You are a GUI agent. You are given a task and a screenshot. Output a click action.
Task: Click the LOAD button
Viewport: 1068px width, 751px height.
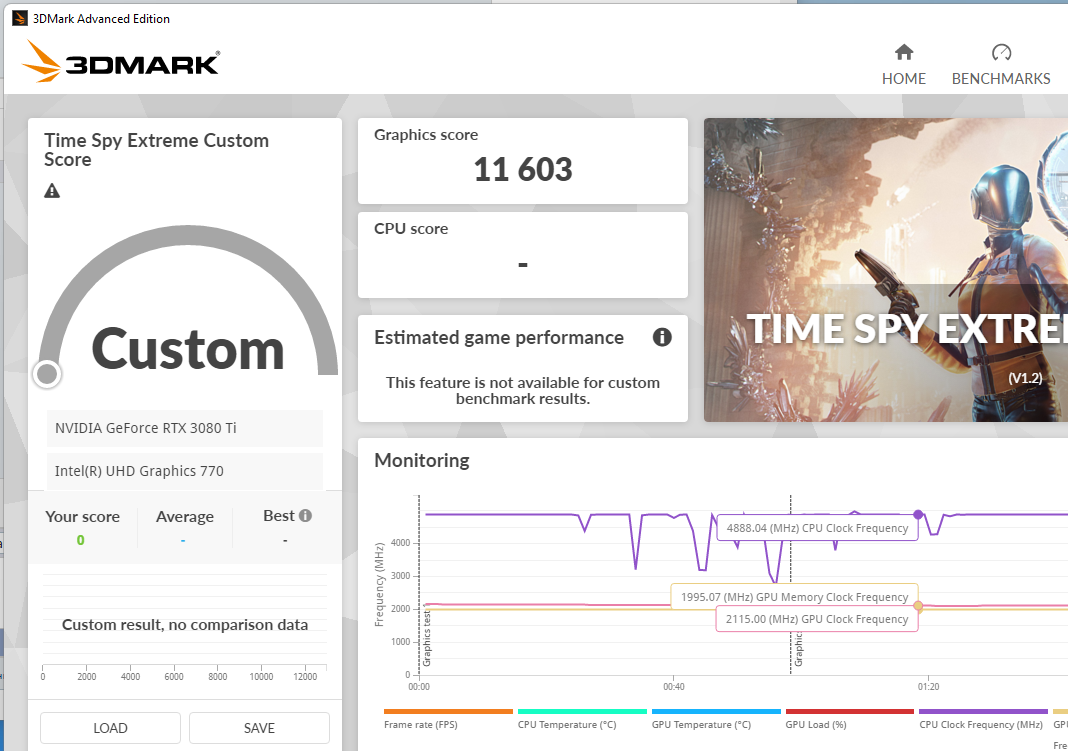point(110,728)
